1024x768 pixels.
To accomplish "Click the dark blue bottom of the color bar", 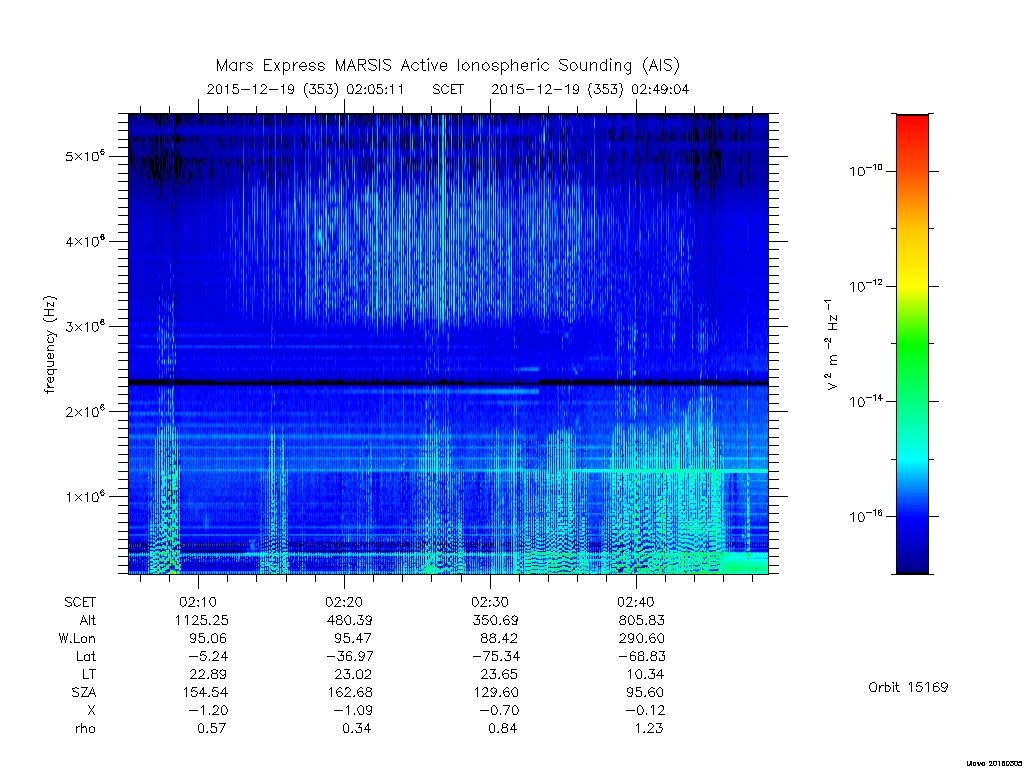I will pyautogui.click(x=912, y=558).
